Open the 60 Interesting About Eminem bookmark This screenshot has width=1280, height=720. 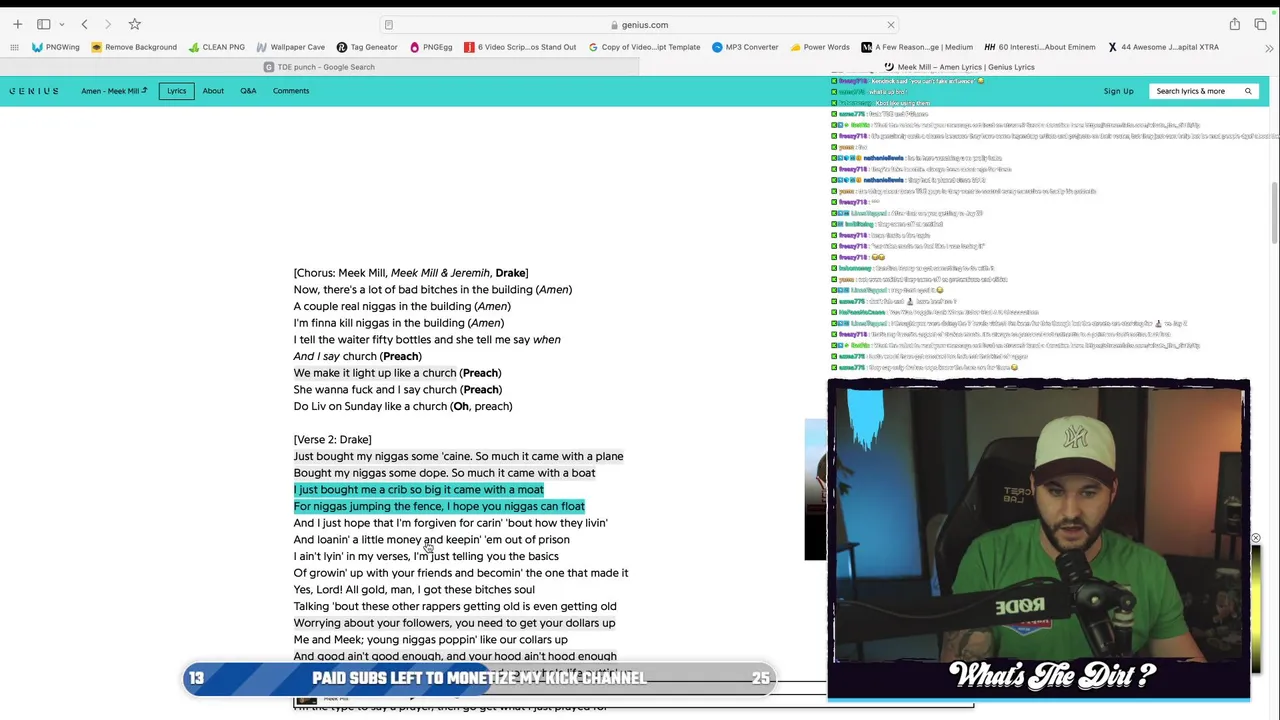(1040, 47)
